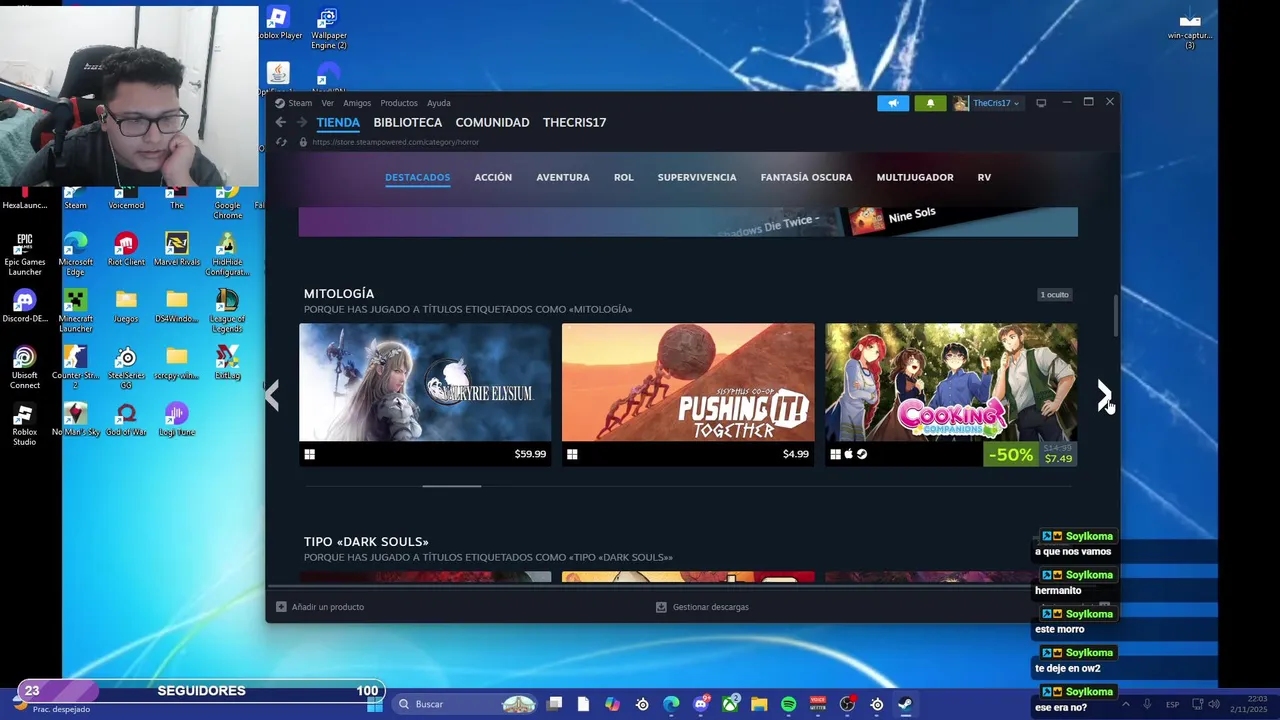Click Steam store page vertical scrollbar
The image size is (1280, 720).
pos(1115,316)
